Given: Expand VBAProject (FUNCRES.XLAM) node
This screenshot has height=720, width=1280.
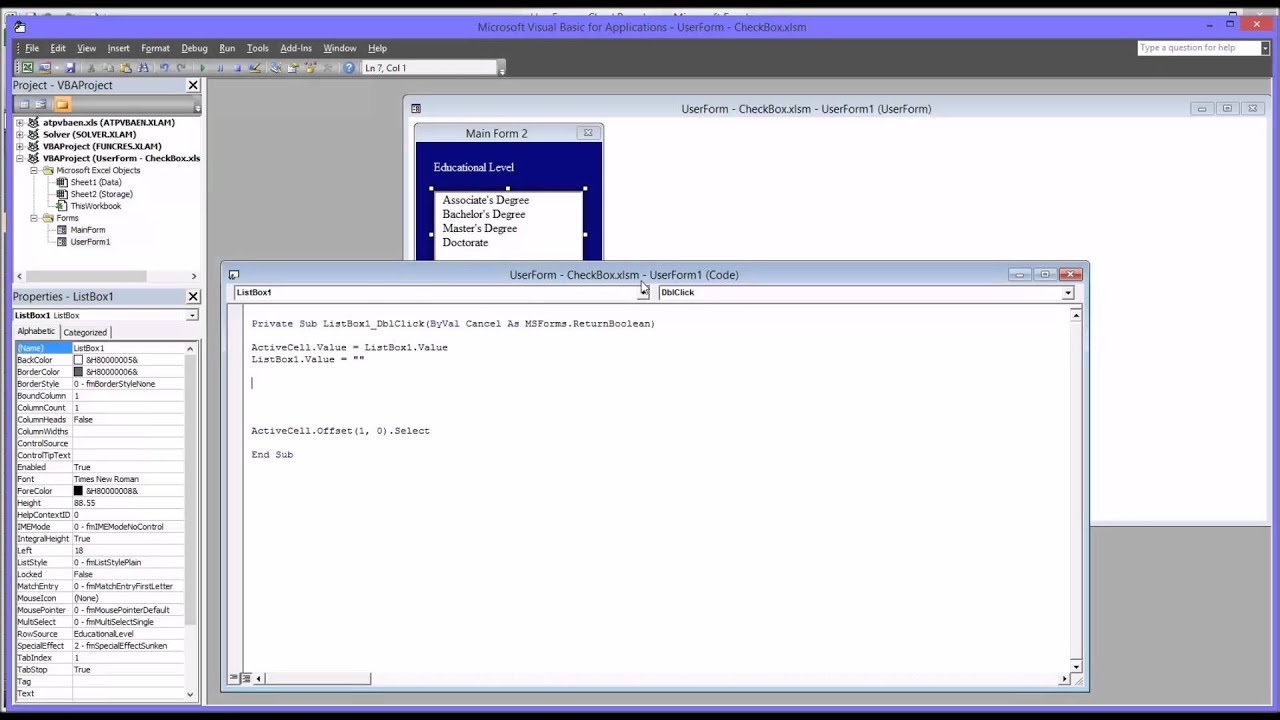Looking at the screenshot, I should coord(20,147).
